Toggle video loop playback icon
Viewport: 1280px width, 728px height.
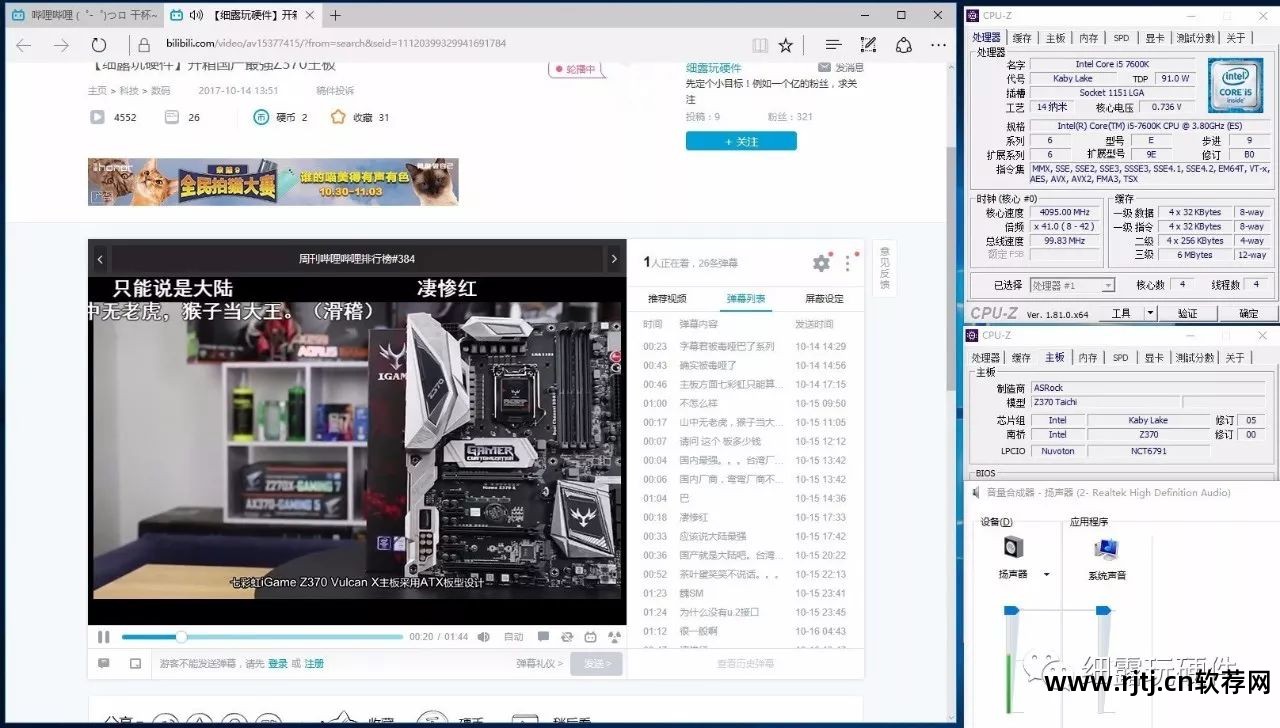pos(567,637)
